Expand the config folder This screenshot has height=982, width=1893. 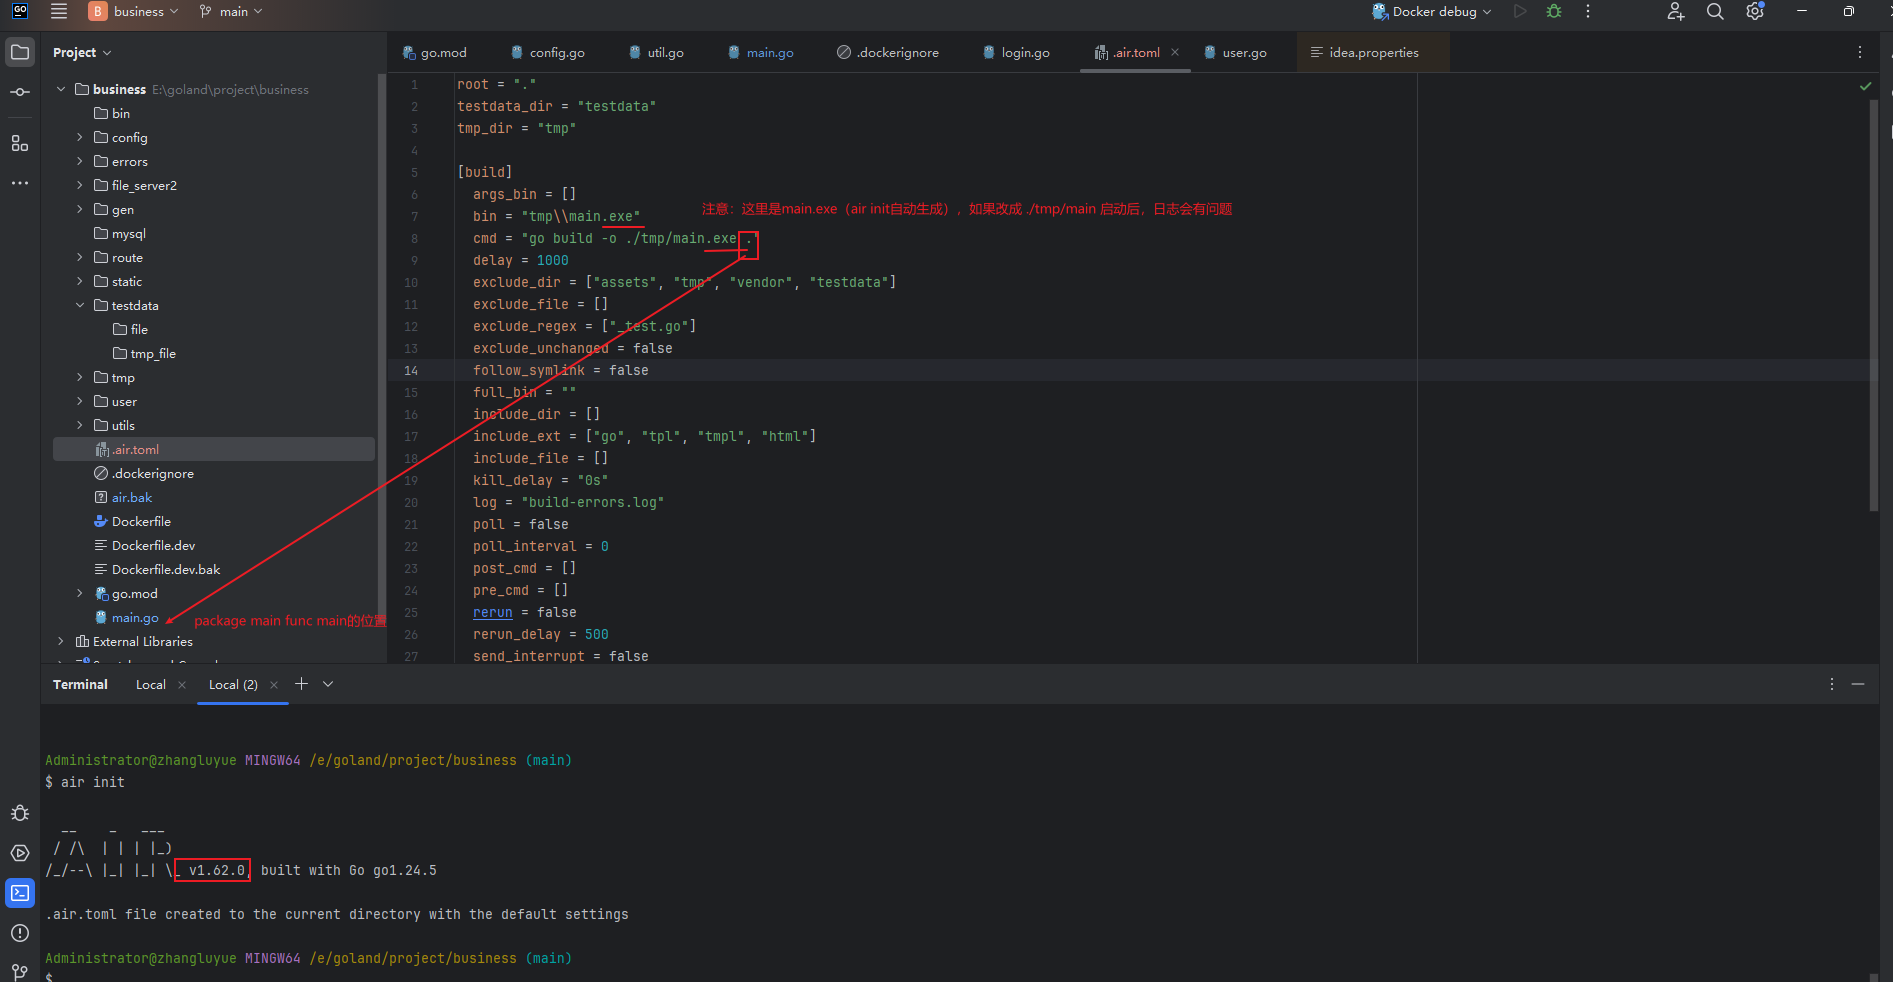point(80,137)
